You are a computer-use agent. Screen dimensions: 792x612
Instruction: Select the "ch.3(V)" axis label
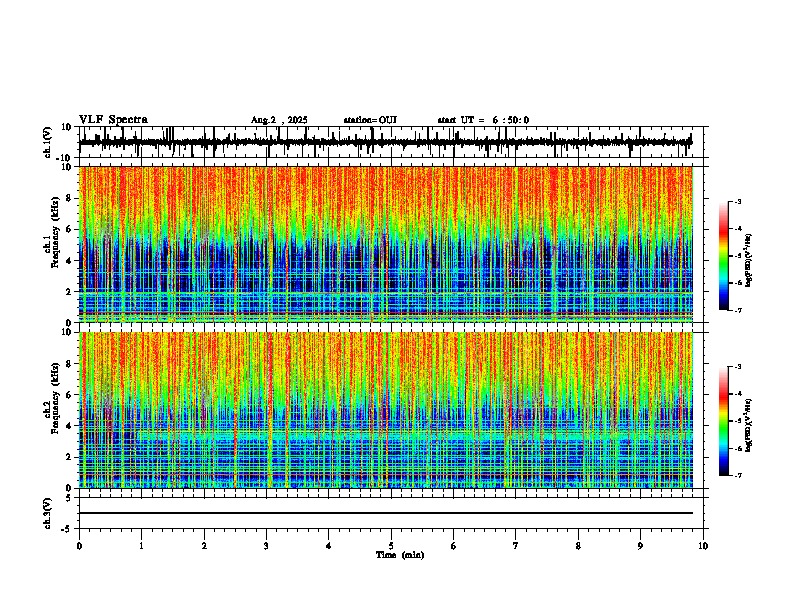(48, 513)
